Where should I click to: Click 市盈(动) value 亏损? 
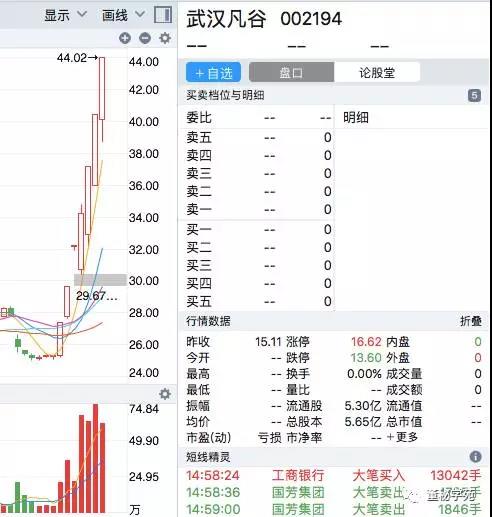(269, 437)
